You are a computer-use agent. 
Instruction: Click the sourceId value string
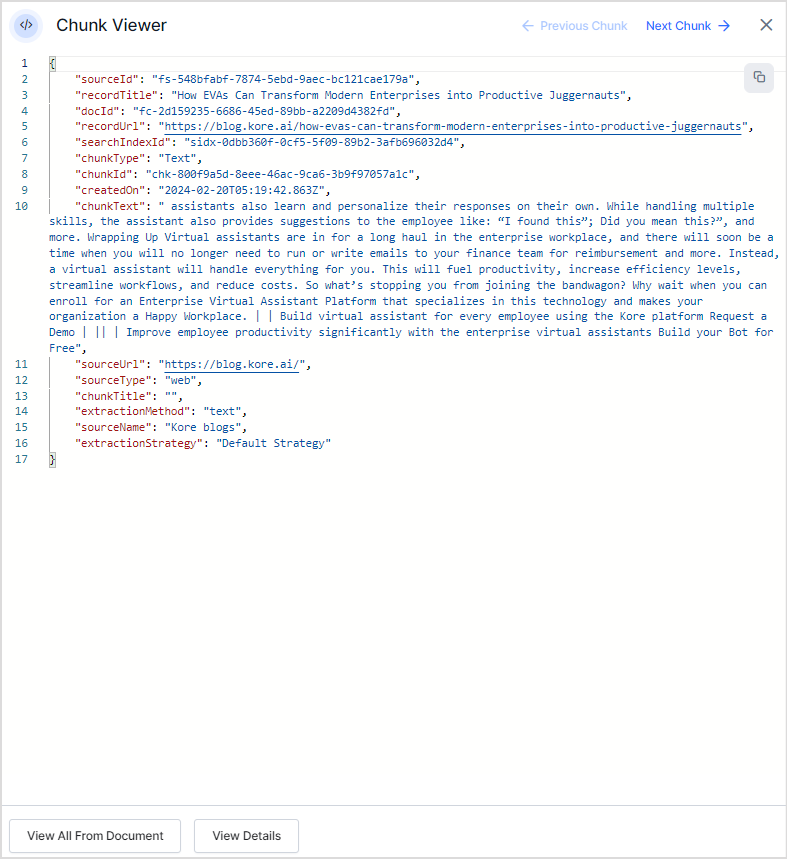(285, 79)
